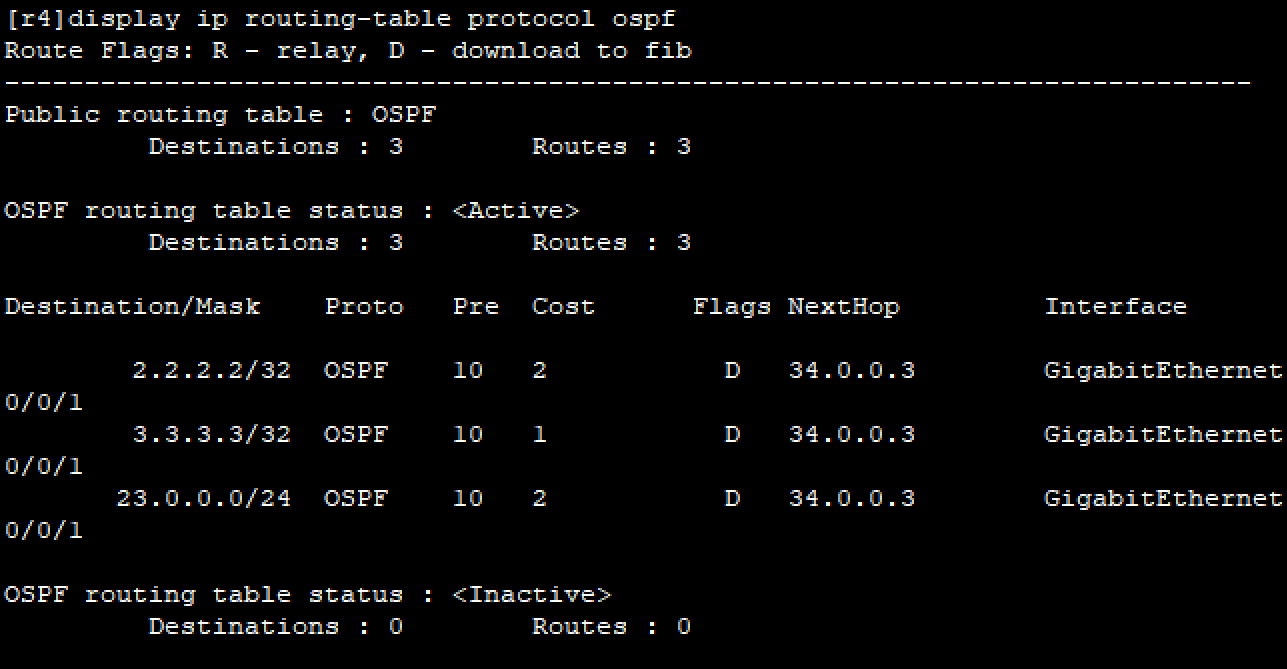This screenshot has height=669, width=1287.
Task: Select the 2.2.2.2/32 destination entry
Action: pos(211,371)
